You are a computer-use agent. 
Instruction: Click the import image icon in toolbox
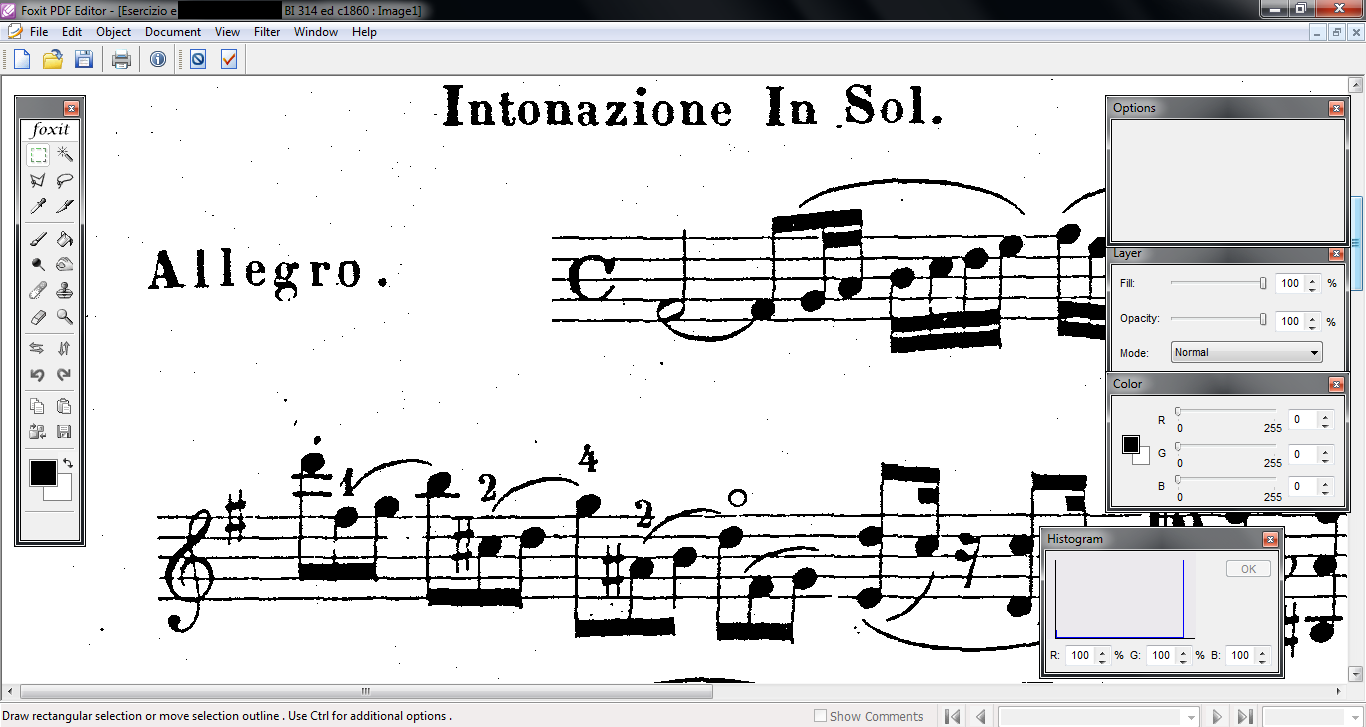(38, 432)
